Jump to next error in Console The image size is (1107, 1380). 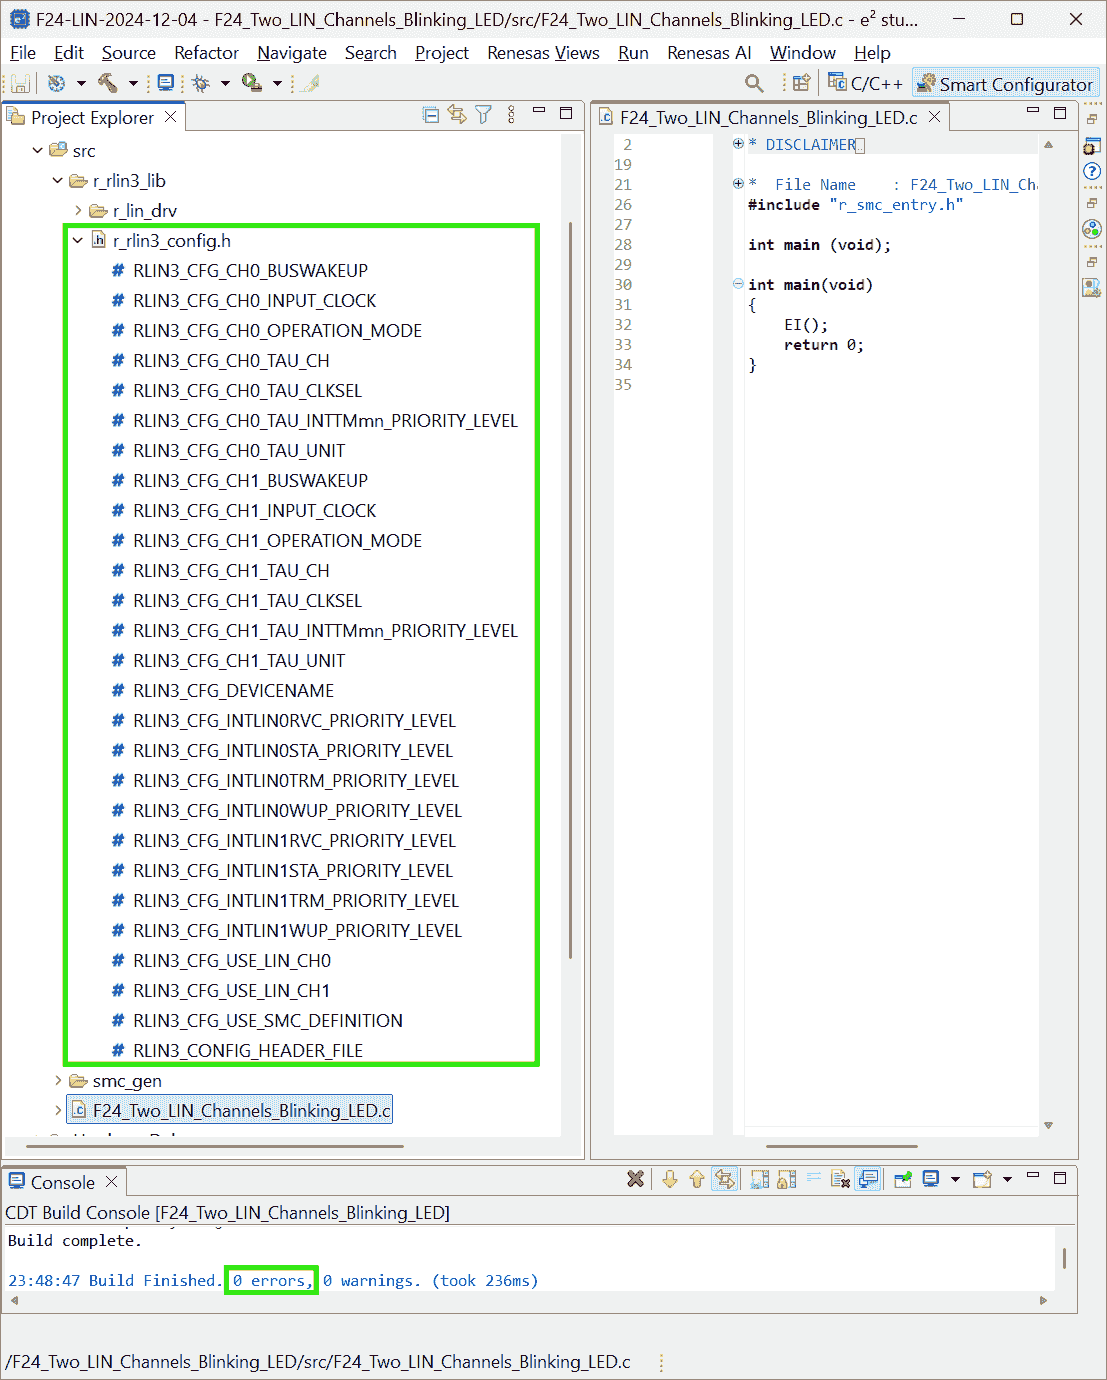pyautogui.click(x=670, y=1180)
